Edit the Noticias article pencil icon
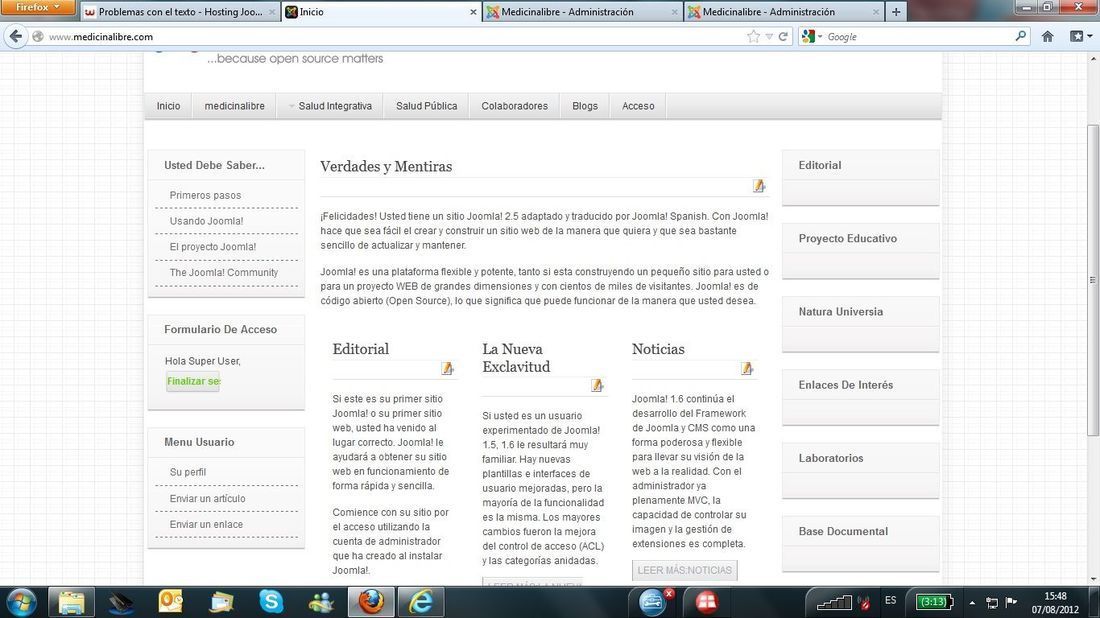Screen dimensions: 1100x618 [746, 368]
